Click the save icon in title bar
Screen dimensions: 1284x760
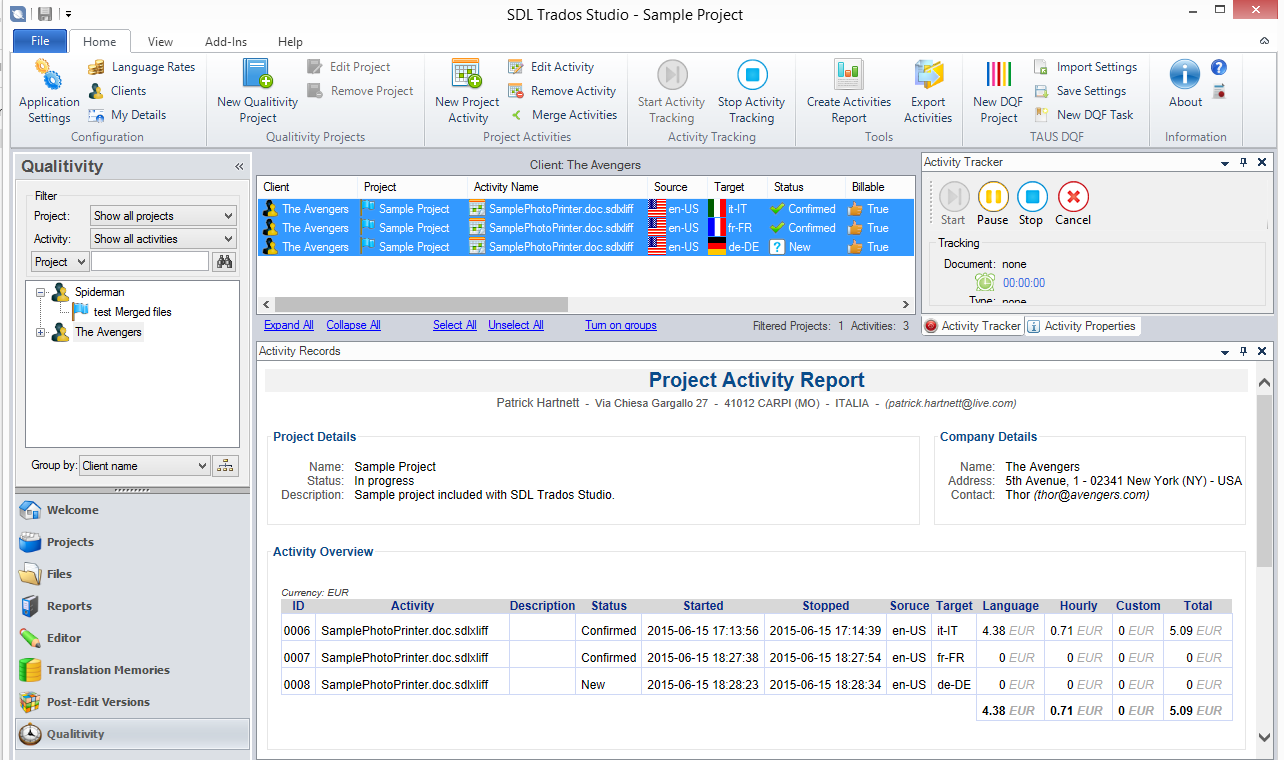point(45,14)
